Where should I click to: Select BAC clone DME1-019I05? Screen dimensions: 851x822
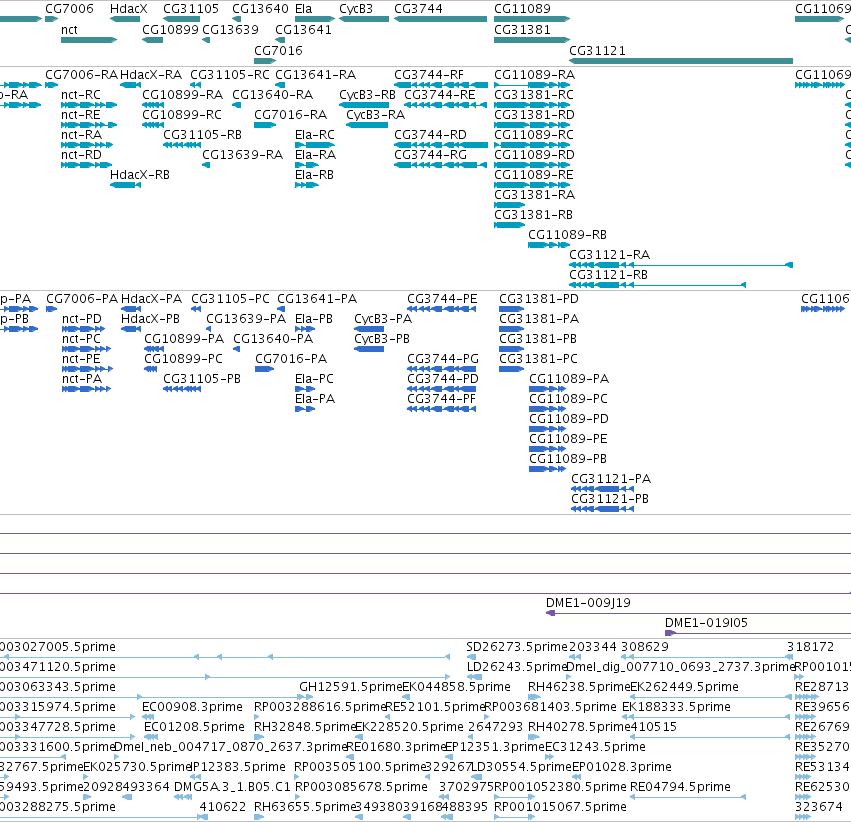click(758, 633)
